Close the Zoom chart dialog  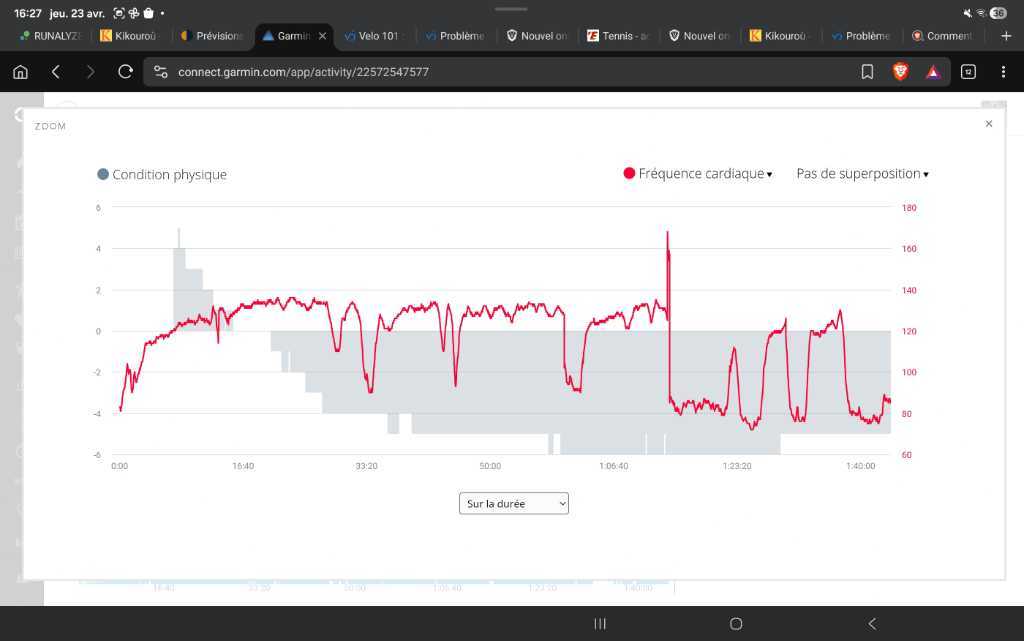pos(989,124)
